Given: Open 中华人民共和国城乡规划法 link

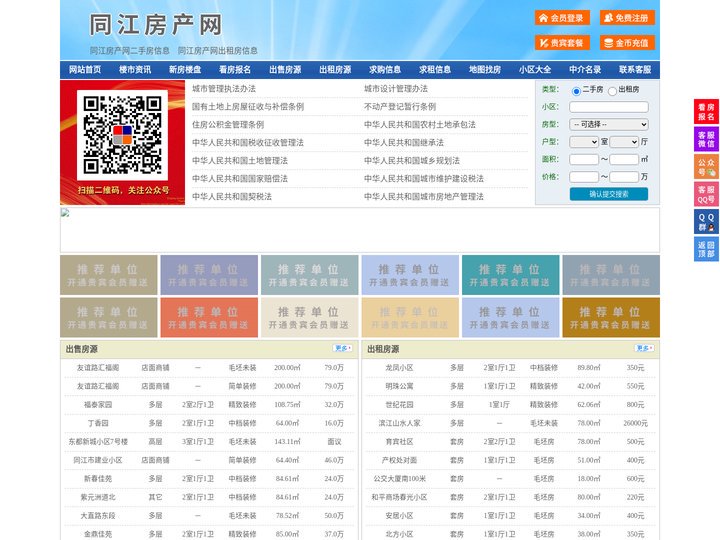Looking at the screenshot, I should pyautogui.click(x=412, y=160).
